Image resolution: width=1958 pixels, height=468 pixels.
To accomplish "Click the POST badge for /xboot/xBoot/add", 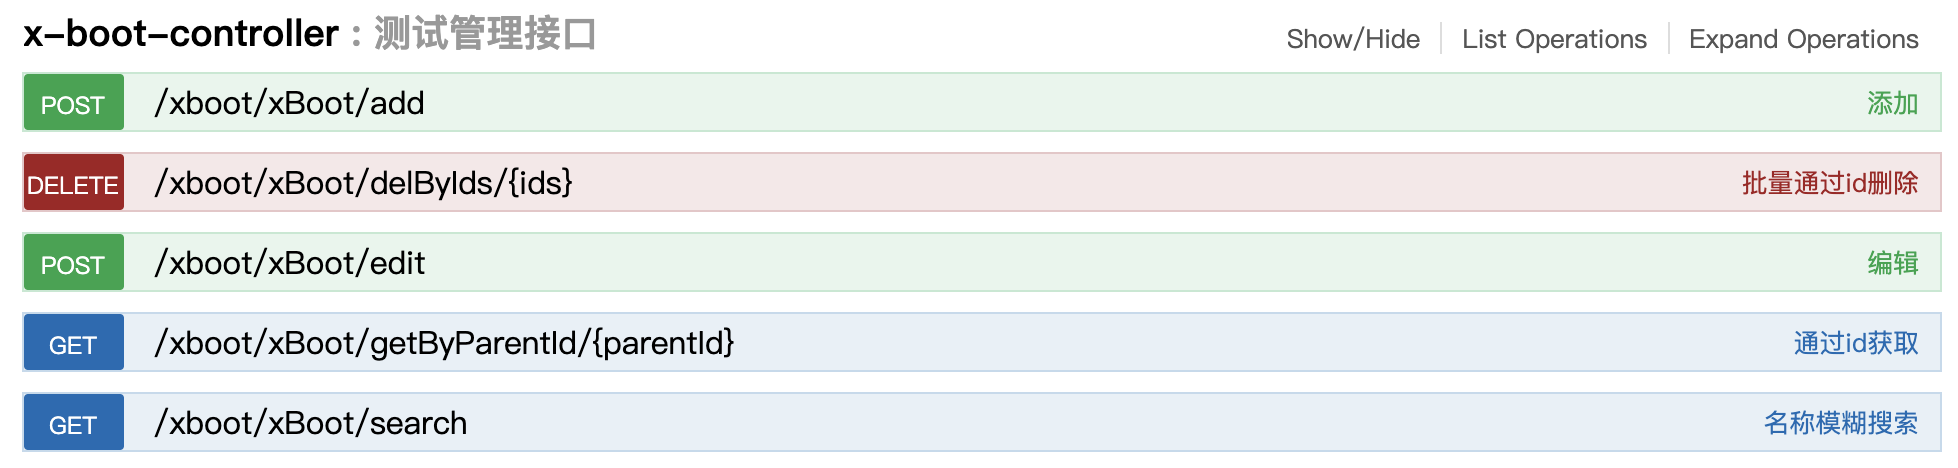I will [x=73, y=103].
